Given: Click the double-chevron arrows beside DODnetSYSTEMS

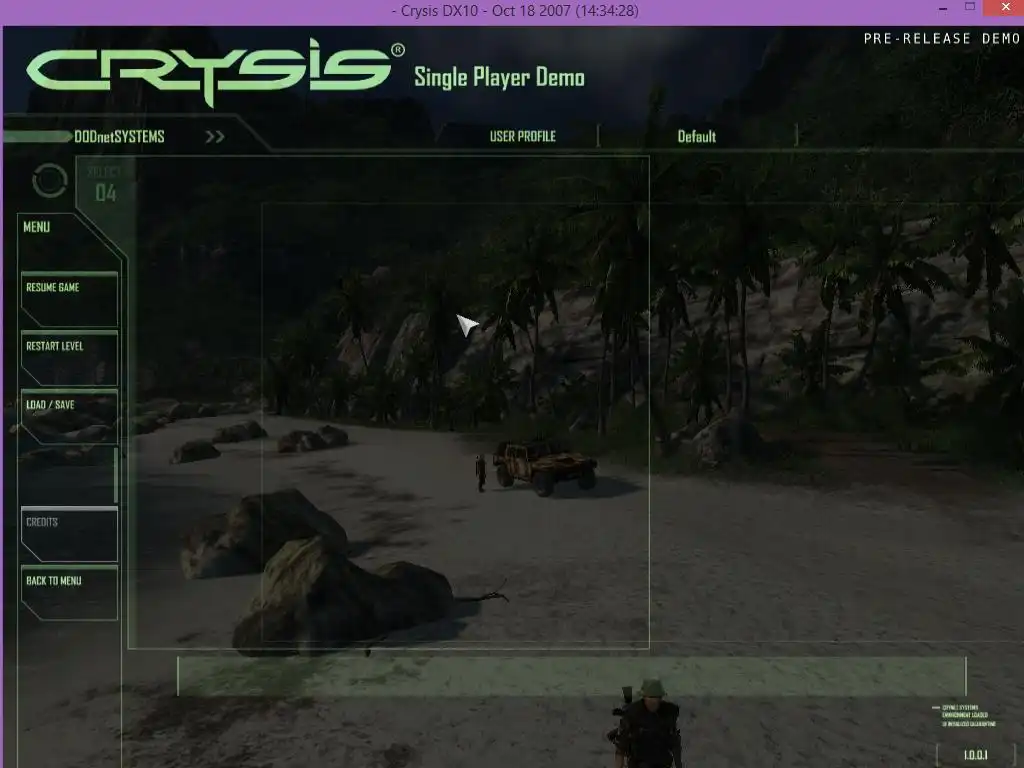Looking at the screenshot, I should (215, 136).
